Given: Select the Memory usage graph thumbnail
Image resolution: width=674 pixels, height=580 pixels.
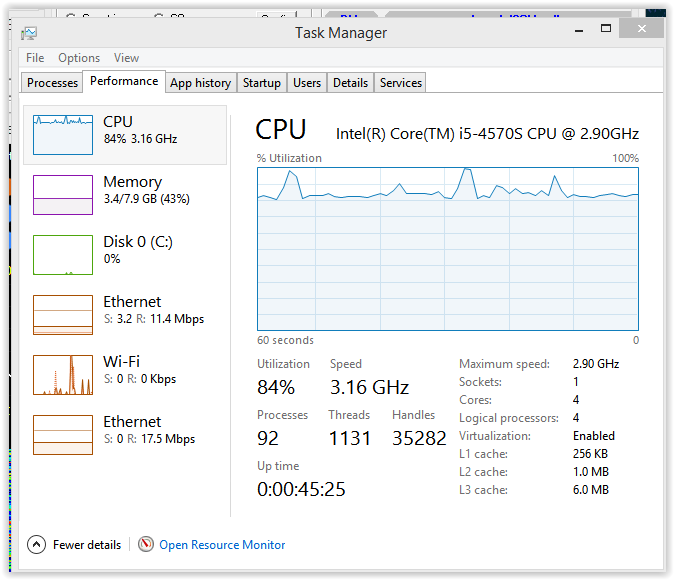Looking at the screenshot, I should pos(62,195).
